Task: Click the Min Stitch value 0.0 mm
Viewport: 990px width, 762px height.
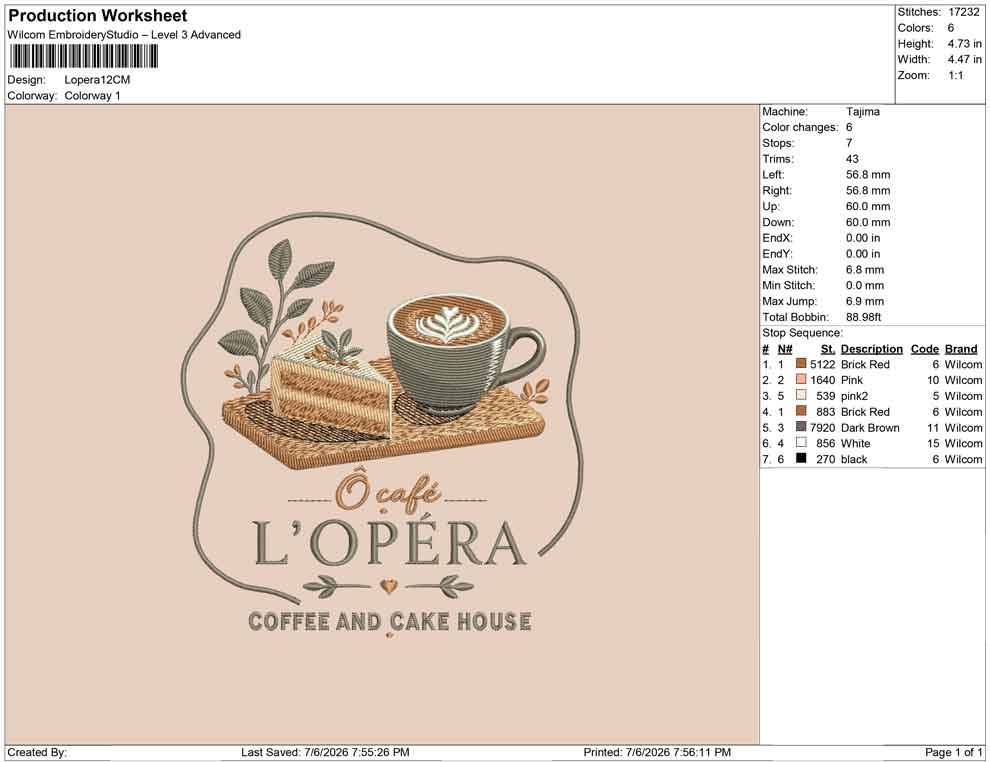Action: [865, 285]
